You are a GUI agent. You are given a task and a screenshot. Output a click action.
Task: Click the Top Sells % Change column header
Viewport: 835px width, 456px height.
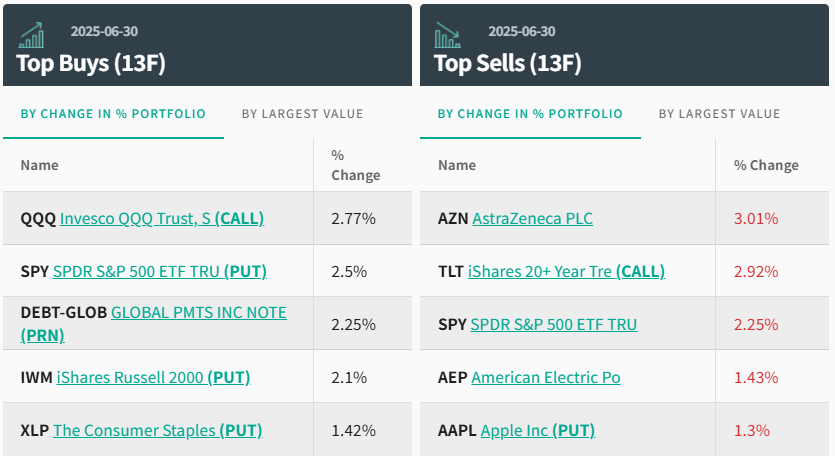766,165
